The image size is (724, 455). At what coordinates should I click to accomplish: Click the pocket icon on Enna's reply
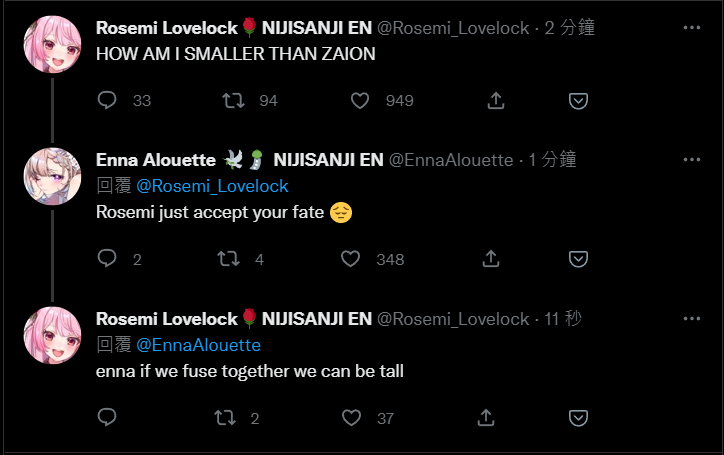click(x=578, y=259)
